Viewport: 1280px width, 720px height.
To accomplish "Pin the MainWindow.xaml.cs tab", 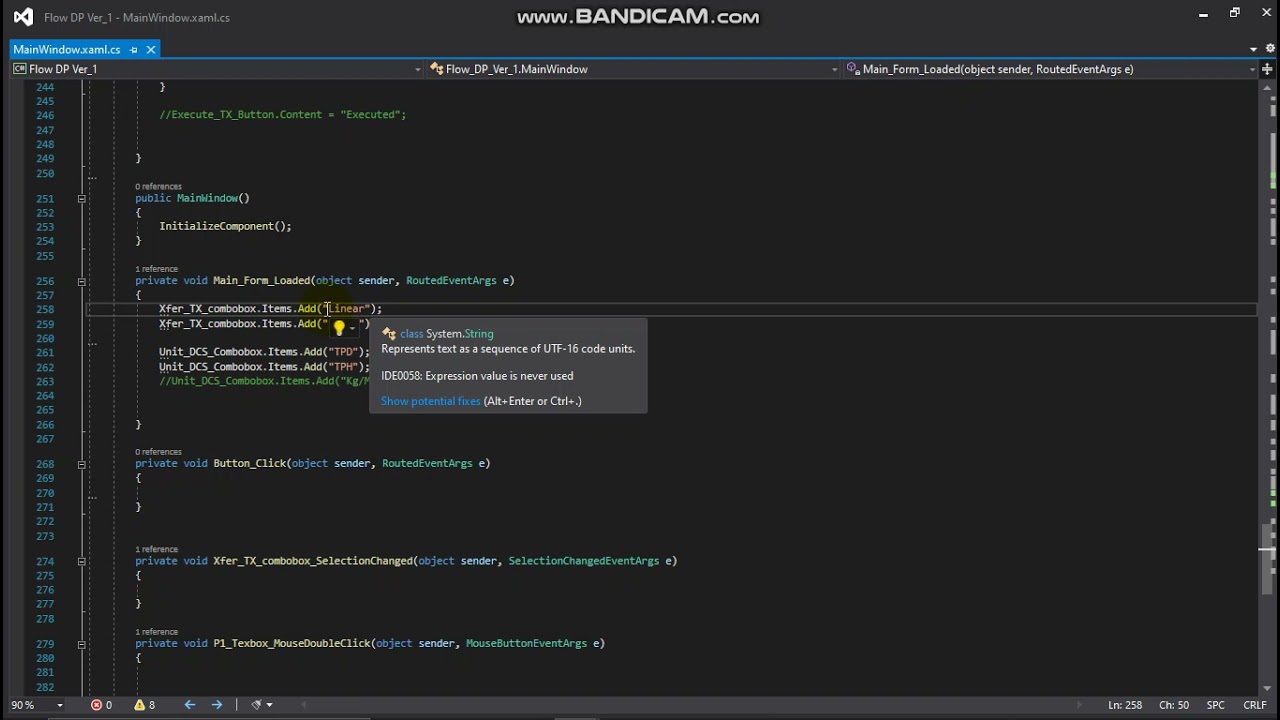I will coord(134,49).
